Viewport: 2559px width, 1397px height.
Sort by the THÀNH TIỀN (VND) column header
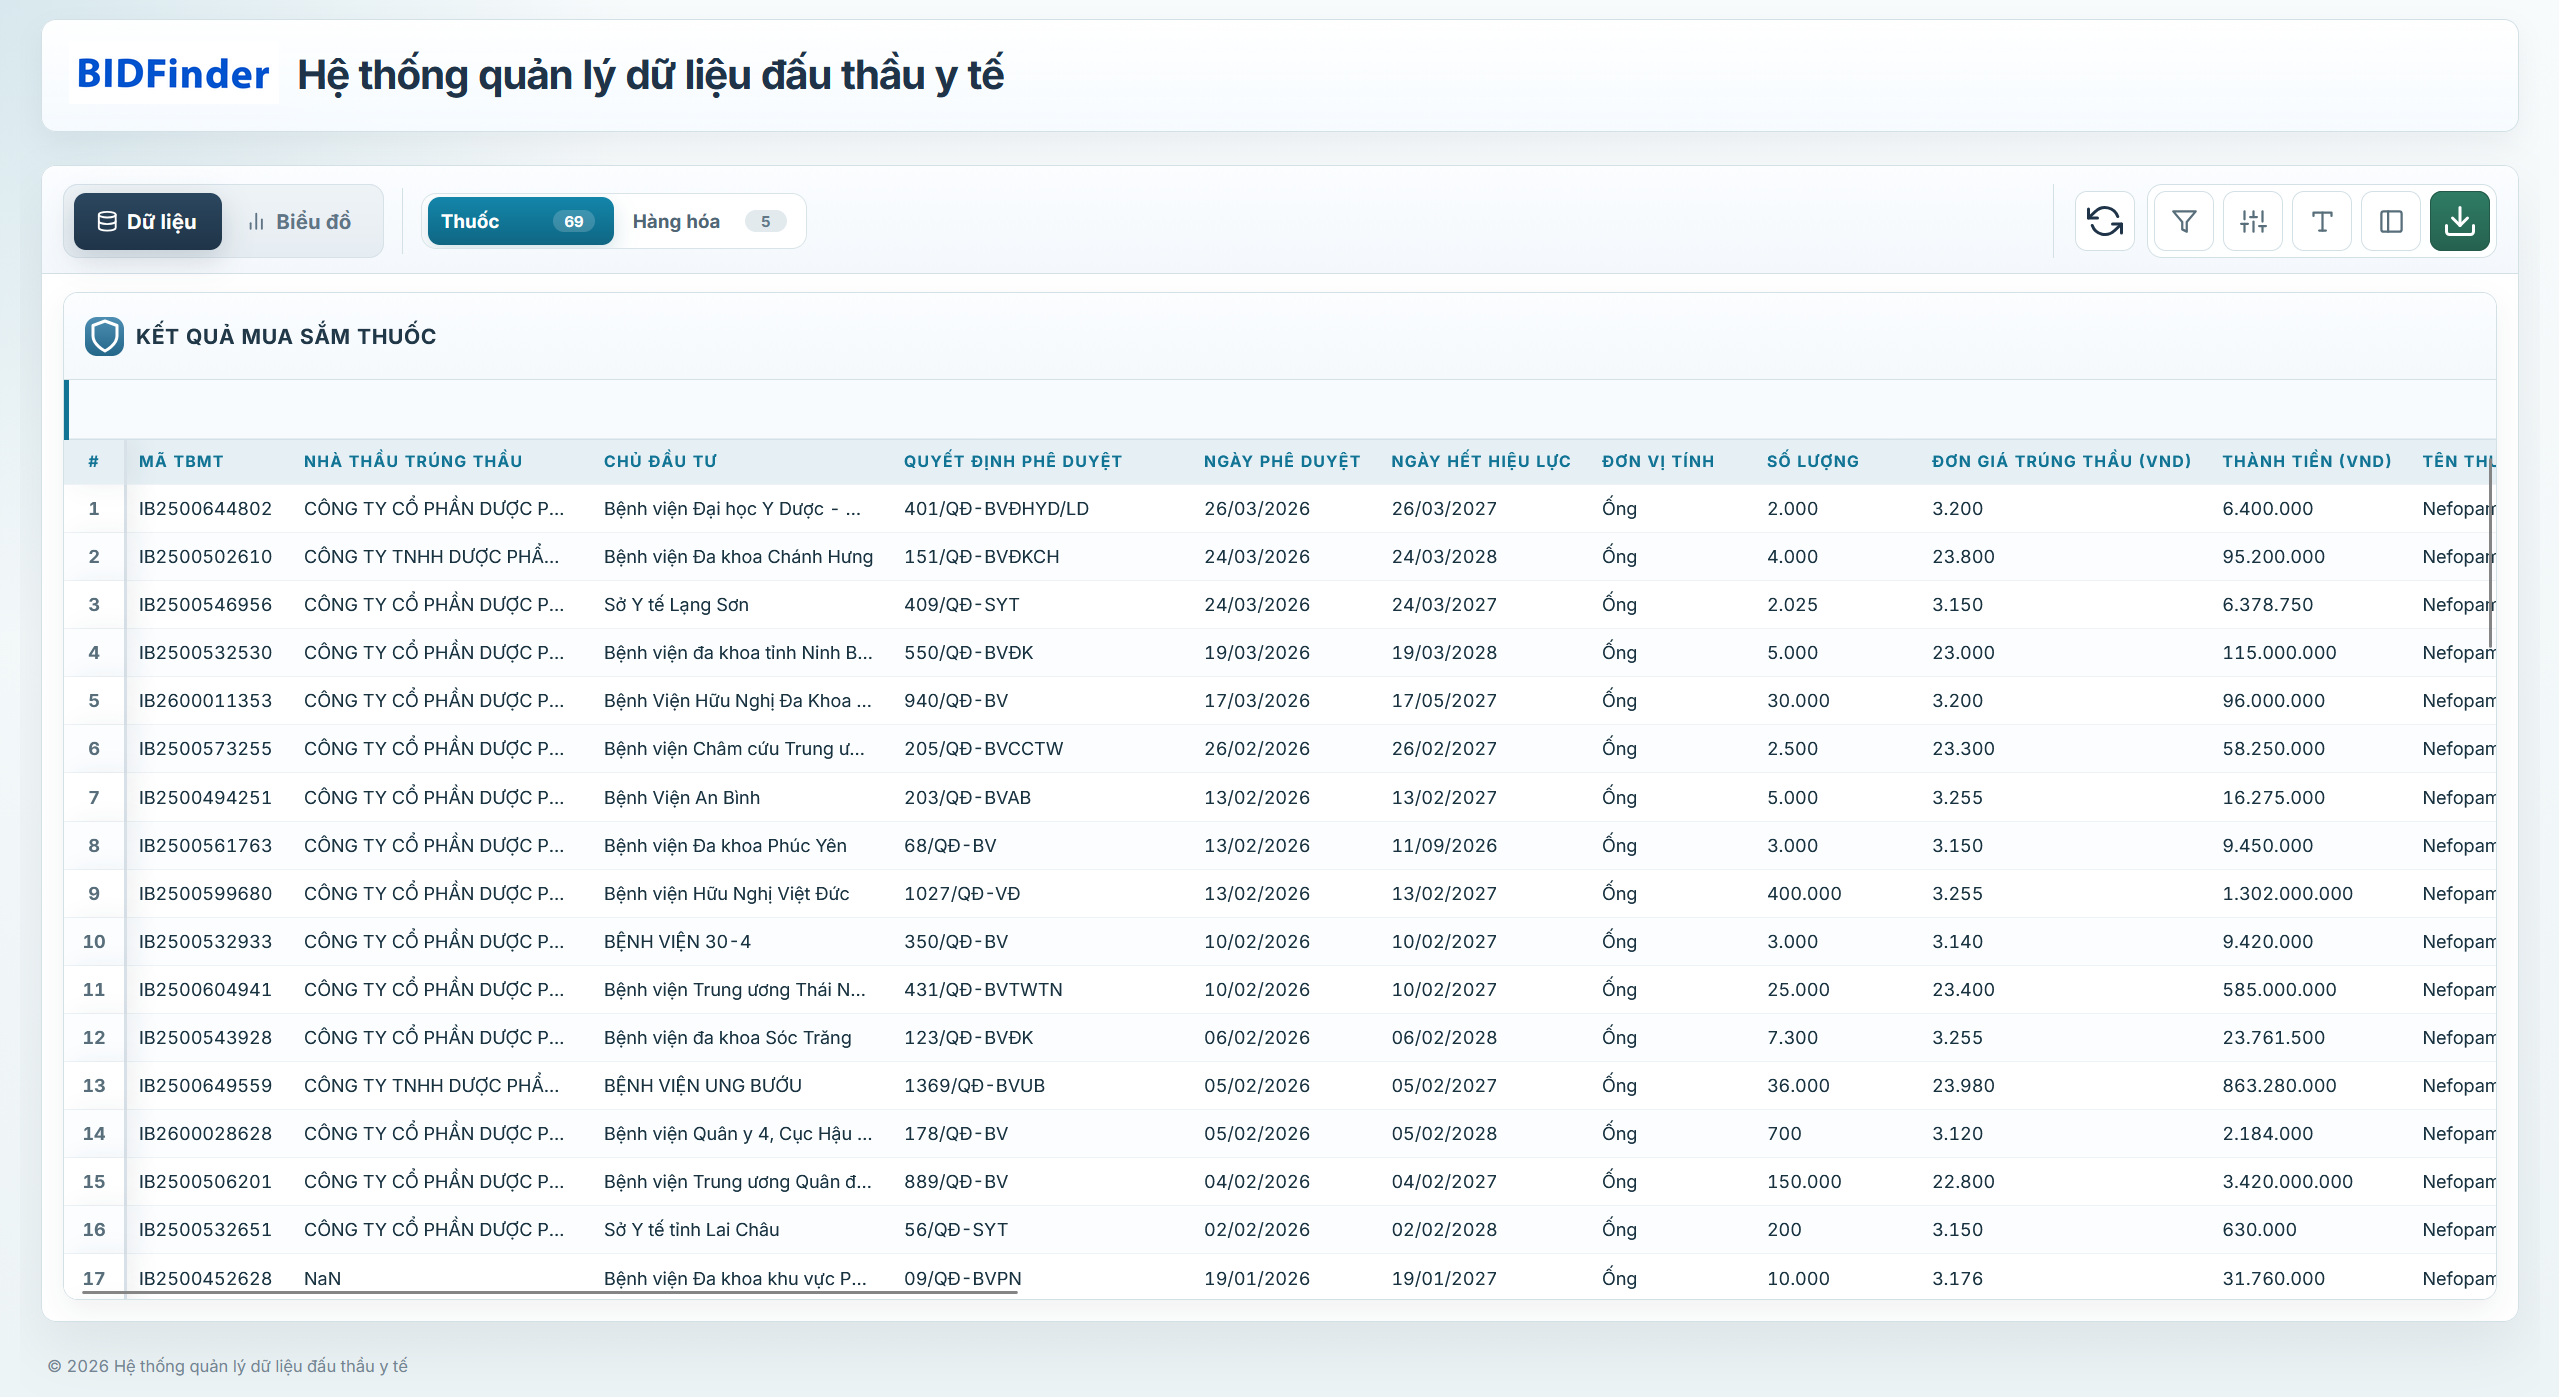click(2305, 461)
